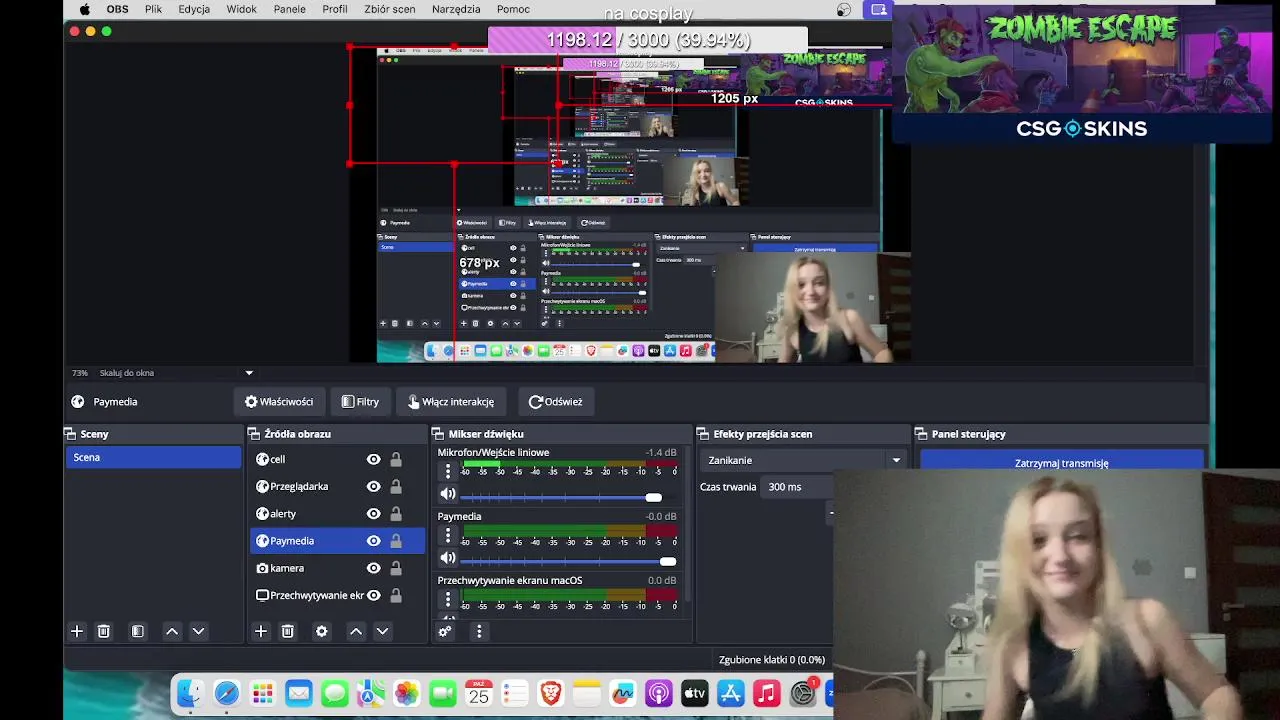The width and height of the screenshot is (1280, 720).
Task: Move the selected source down in Źródła obrazu
Action: click(x=382, y=631)
